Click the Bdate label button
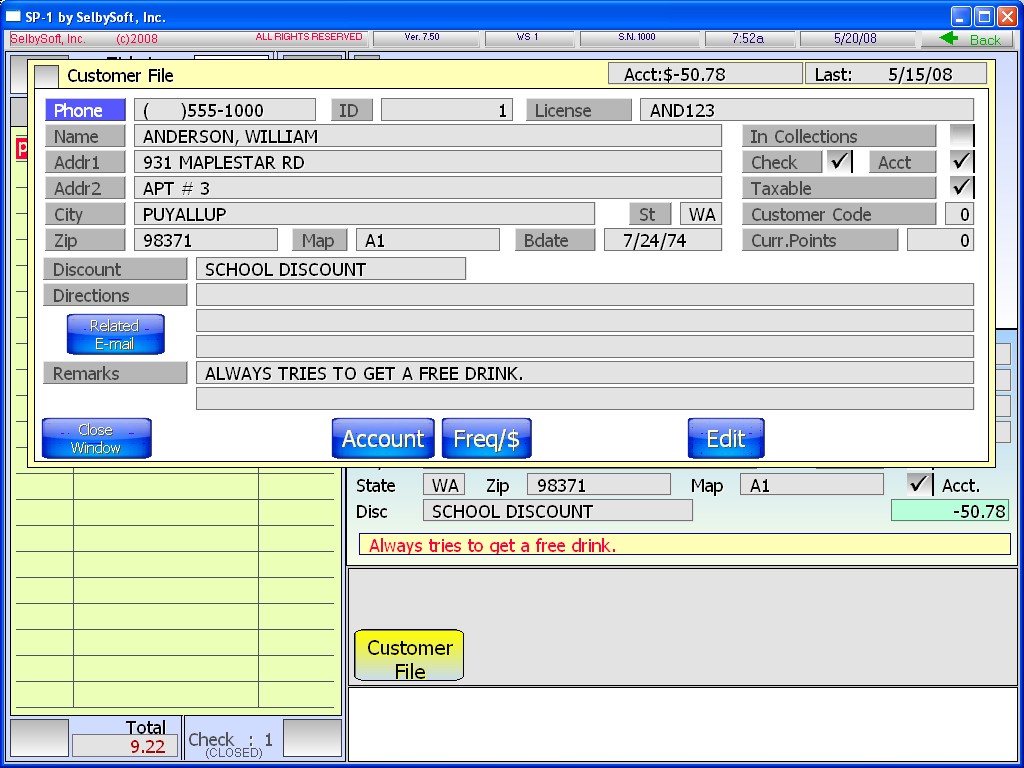This screenshot has width=1024, height=768. coord(555,240)
